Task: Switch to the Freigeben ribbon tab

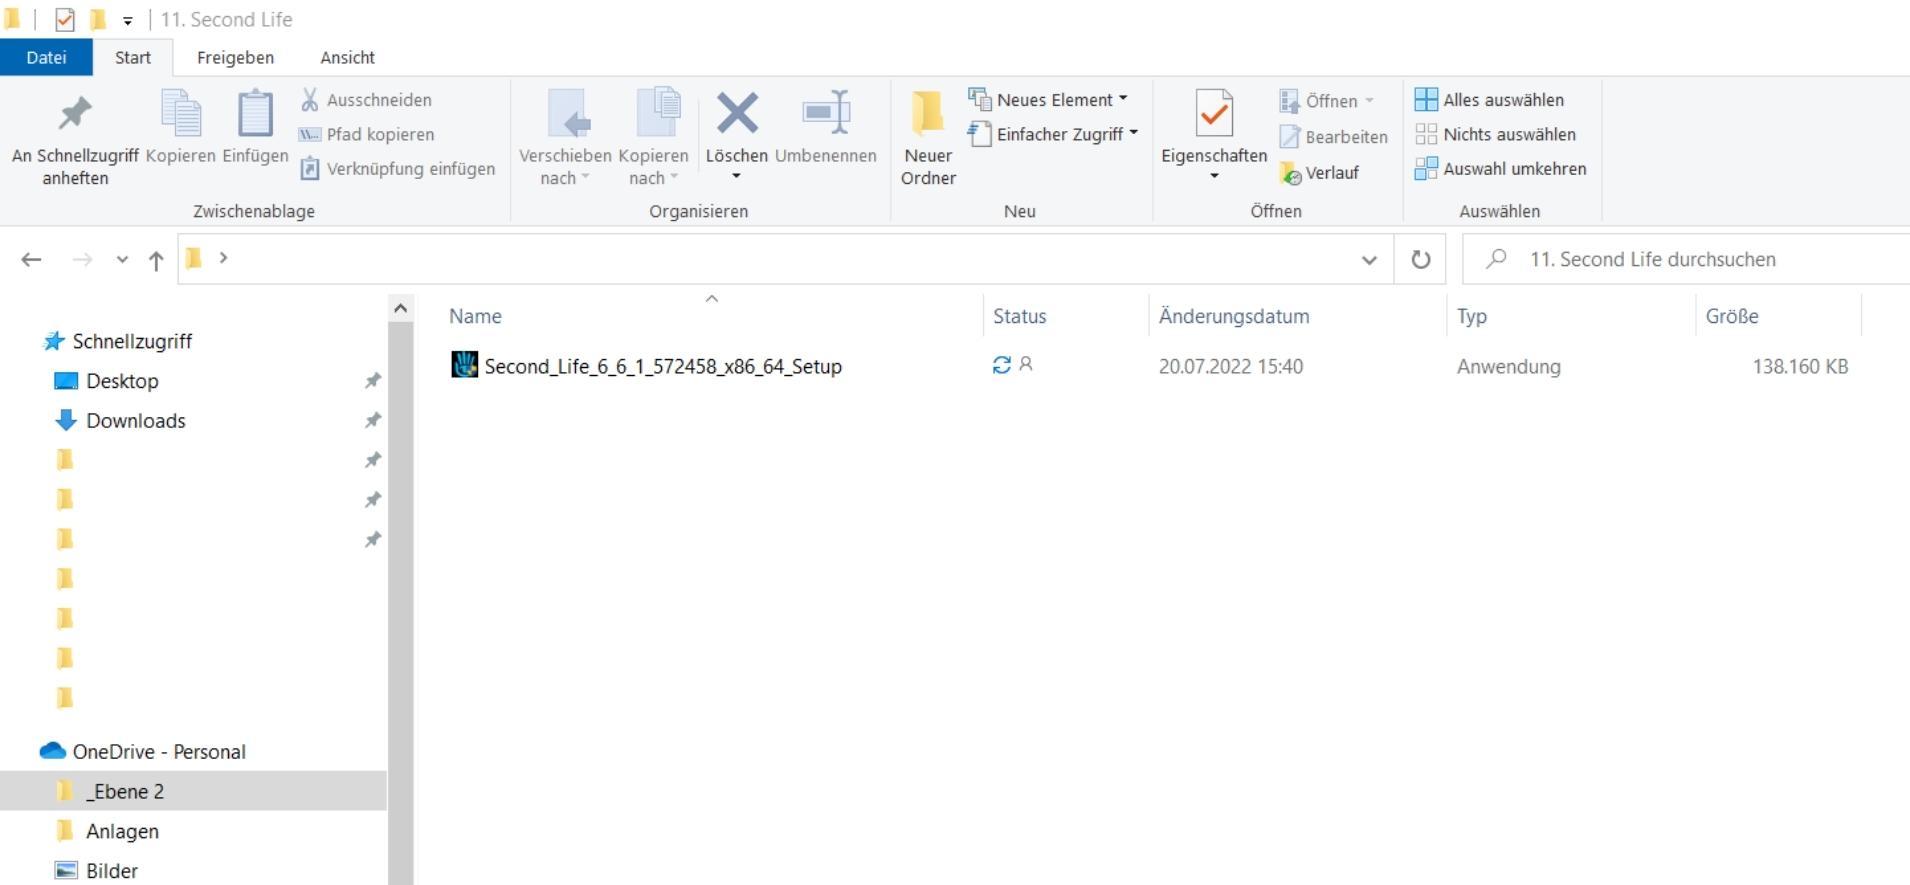Action: pos(235,57)
